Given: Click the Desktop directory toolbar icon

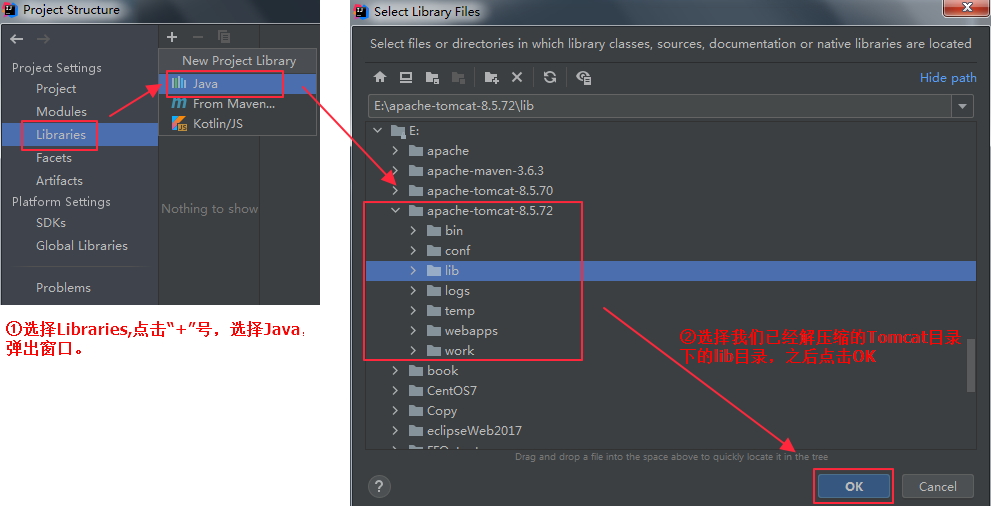Looking at the screenshot, I should click(x=406, y=77).
